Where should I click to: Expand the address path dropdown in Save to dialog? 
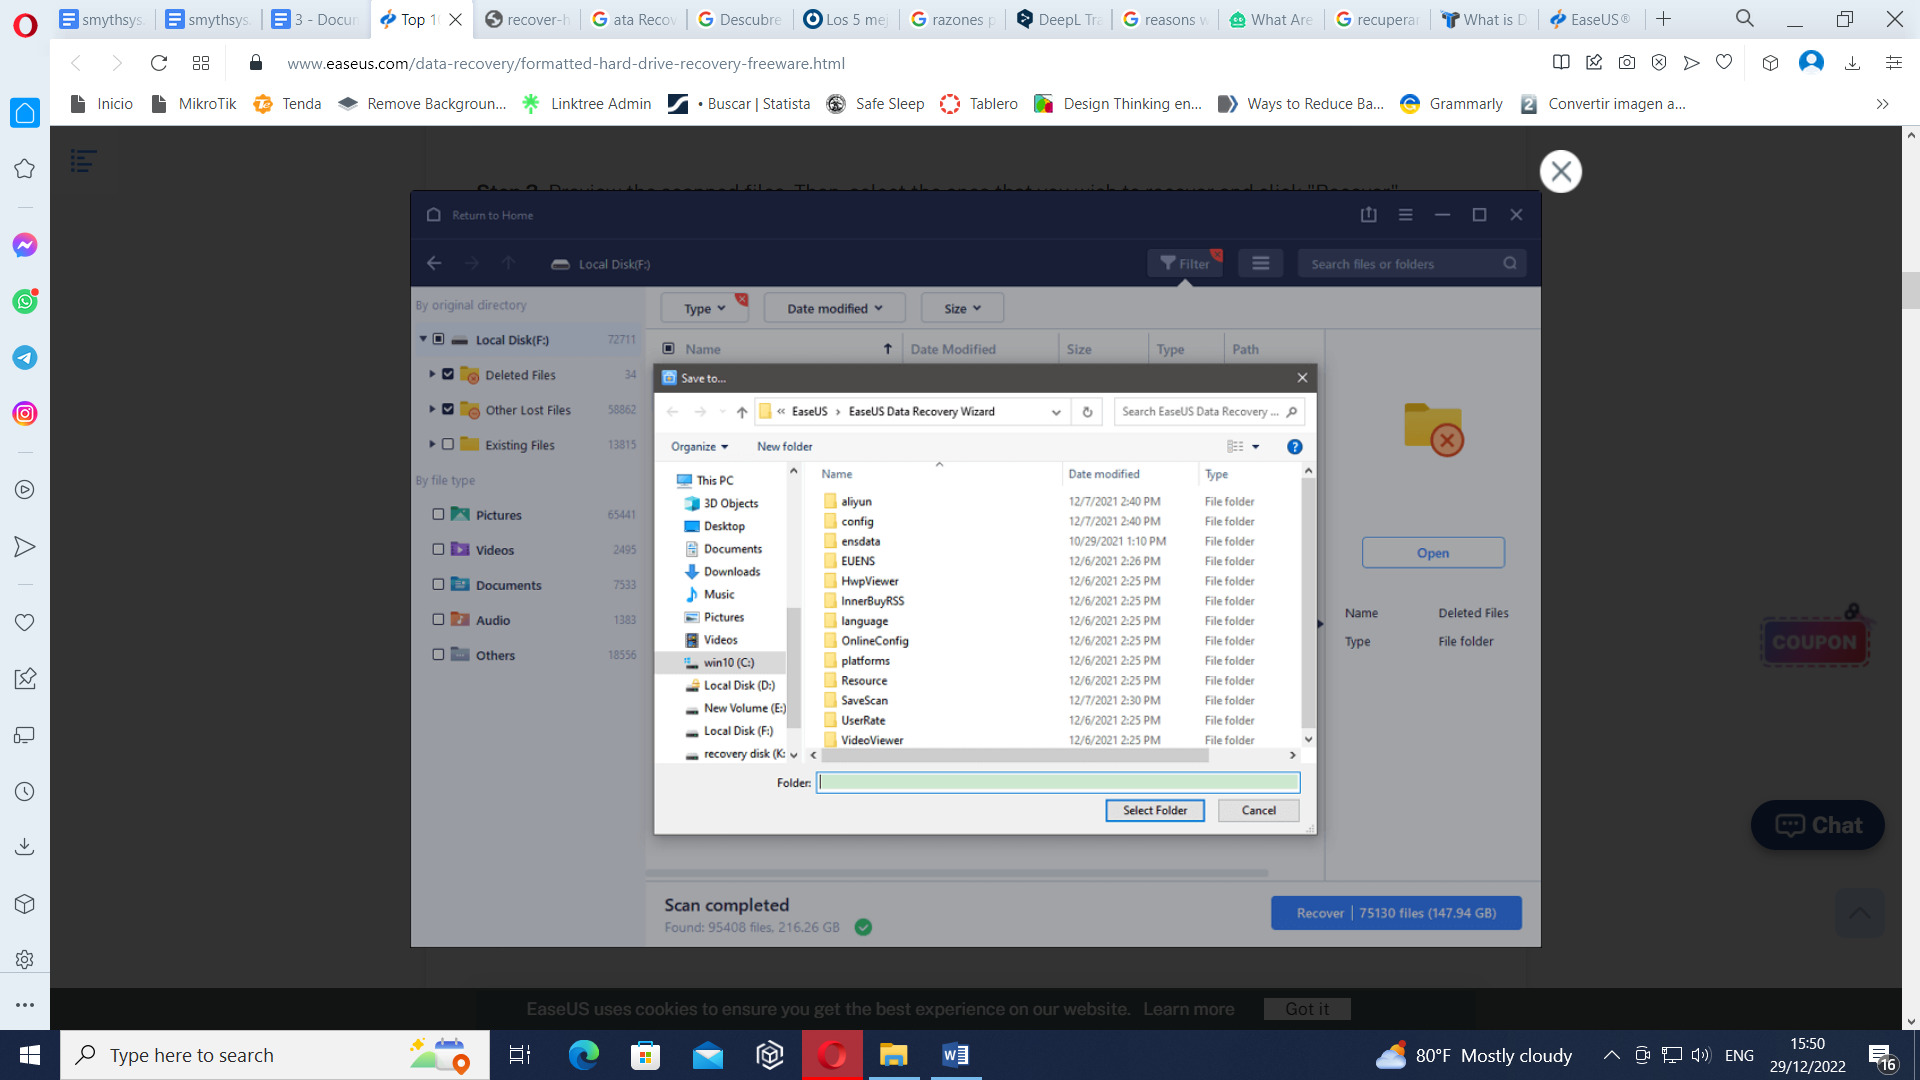[1056, 412]
